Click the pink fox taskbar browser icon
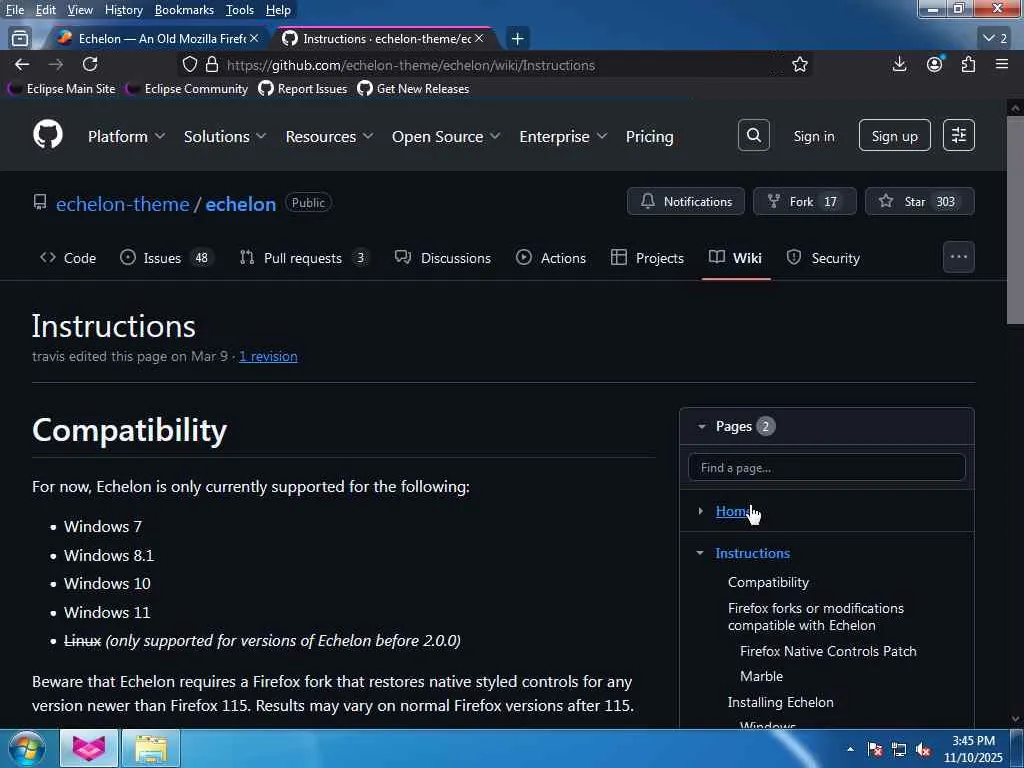 (x=89, y=748)
